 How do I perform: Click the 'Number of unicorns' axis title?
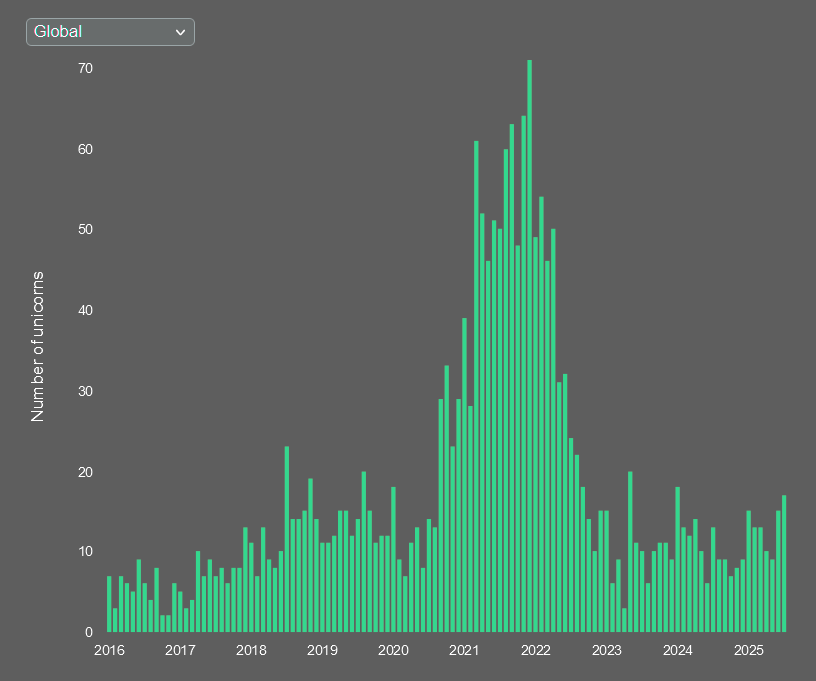coord(37,350)
